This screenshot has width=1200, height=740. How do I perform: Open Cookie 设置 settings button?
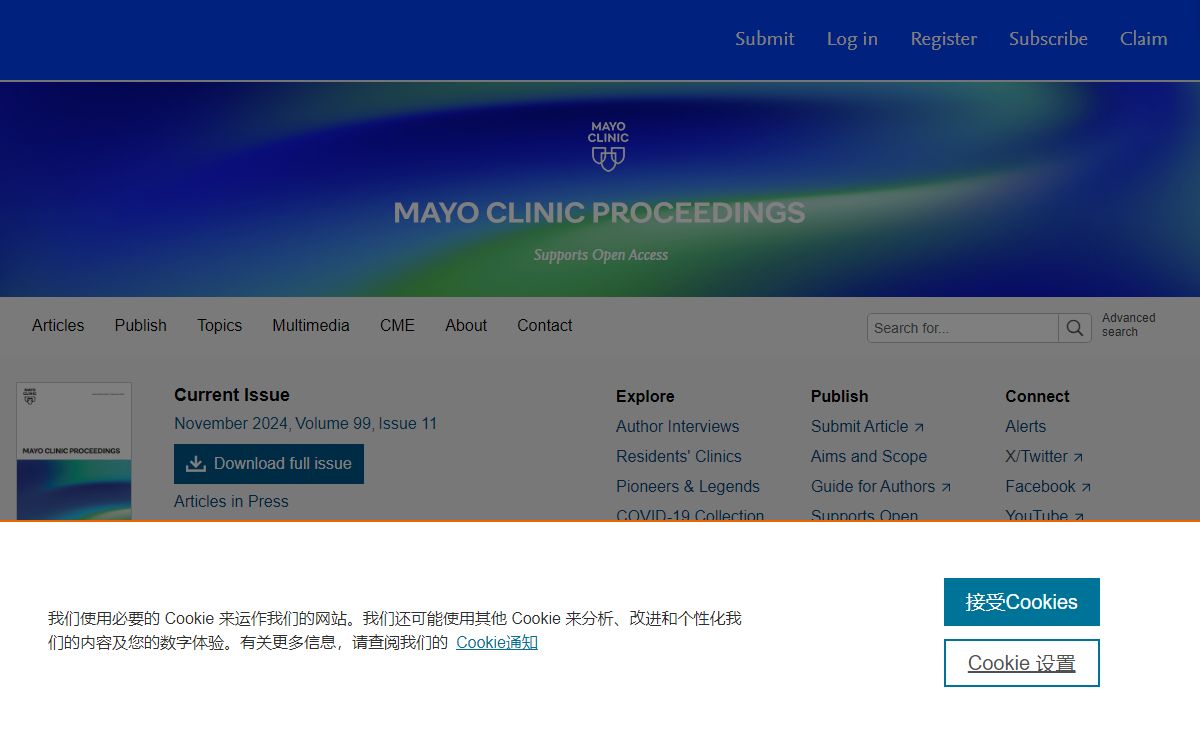[1021, 663]
